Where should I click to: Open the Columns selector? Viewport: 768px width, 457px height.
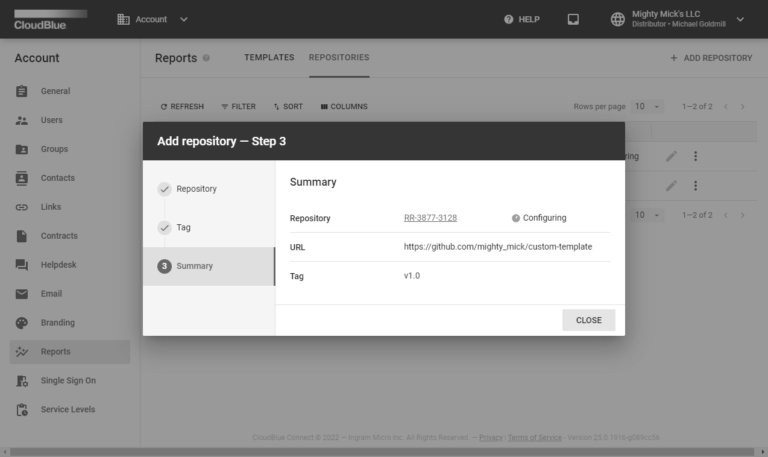[x=344, y=106]
